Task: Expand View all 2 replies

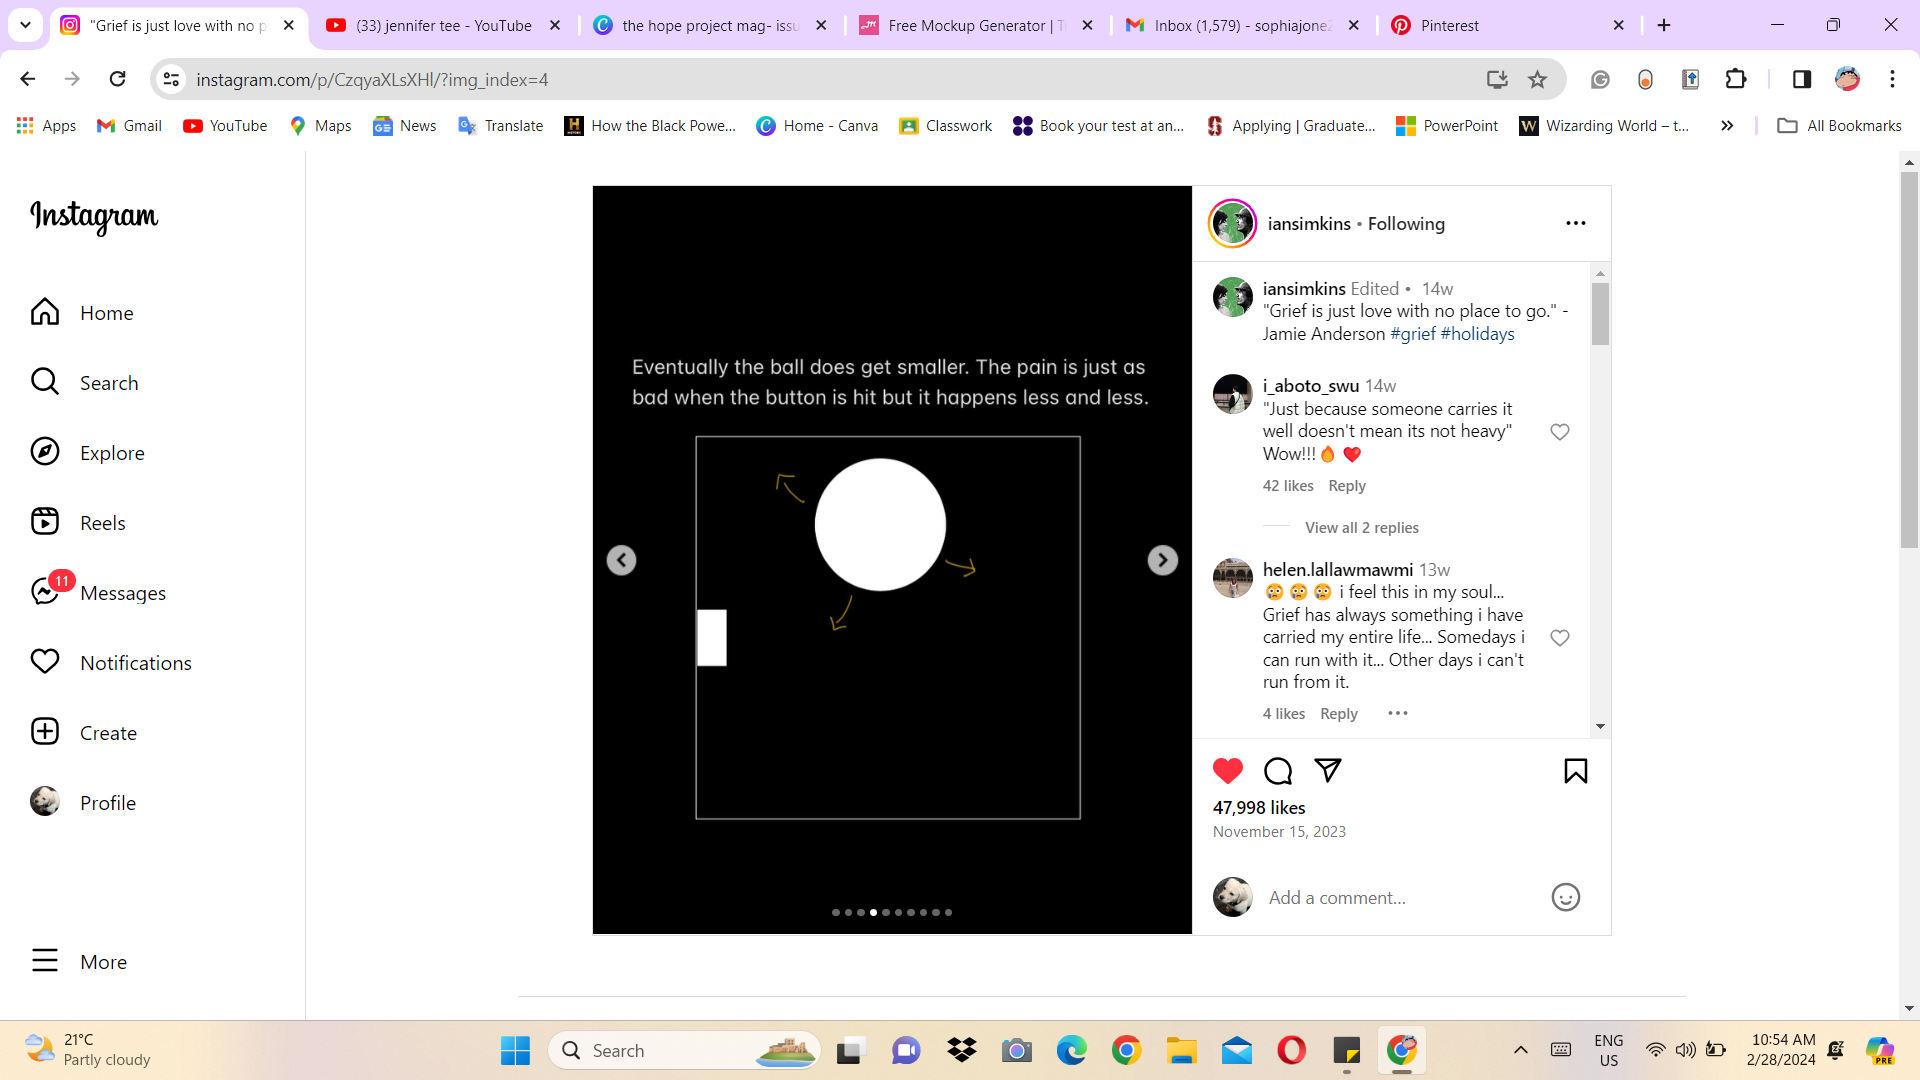Action: point(1361,528)
